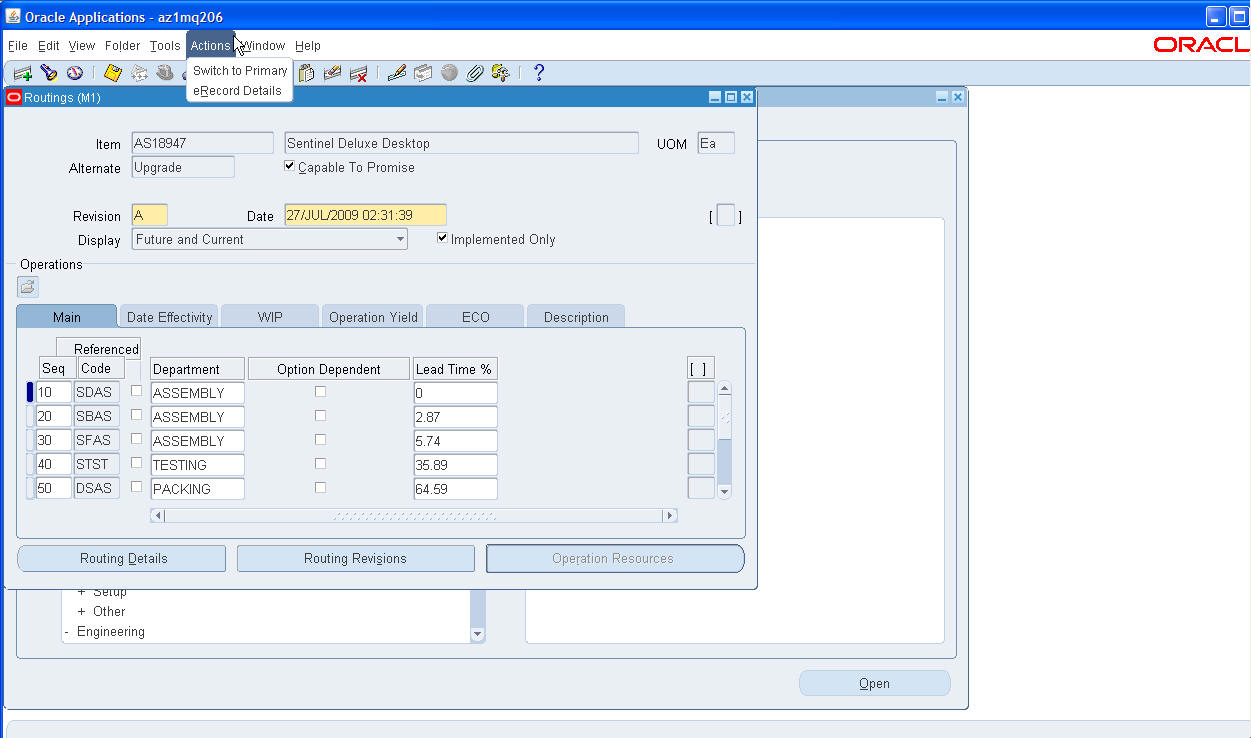Click the Edit Field pencil icon
The height and width of the screenshot is (738, 1251).
point(396,73)
